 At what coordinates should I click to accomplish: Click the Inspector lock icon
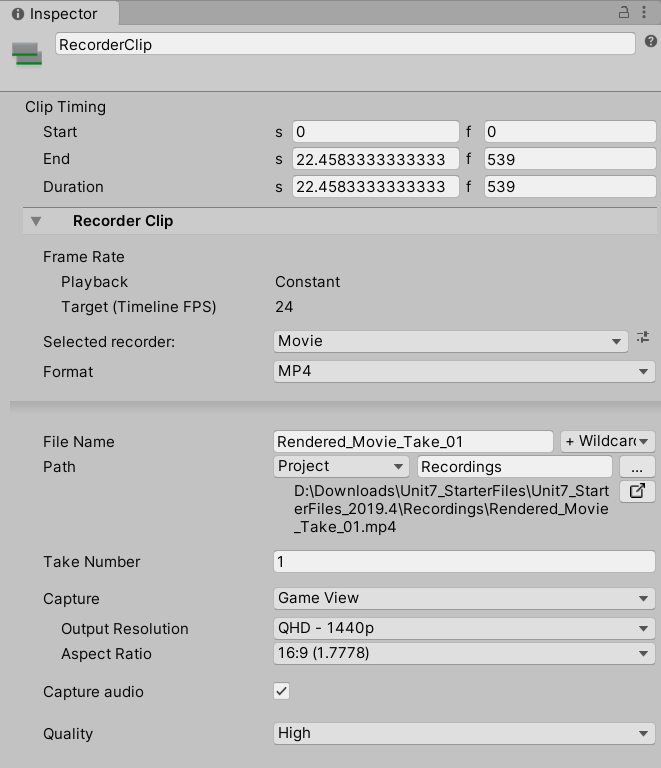click(624, 13)
